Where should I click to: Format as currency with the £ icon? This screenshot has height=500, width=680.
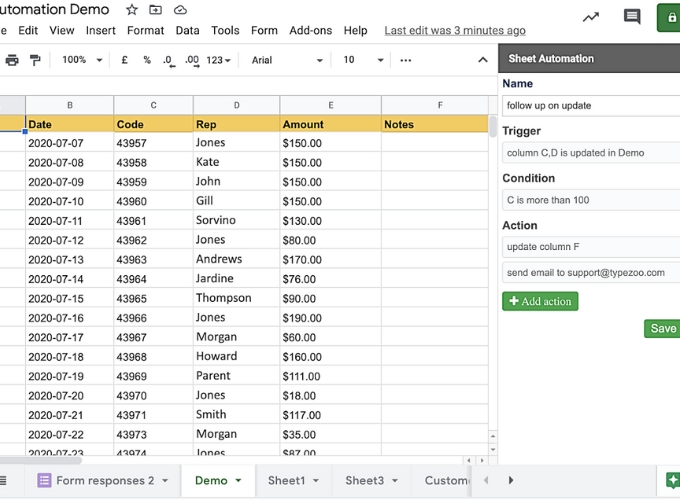[124, 60]
